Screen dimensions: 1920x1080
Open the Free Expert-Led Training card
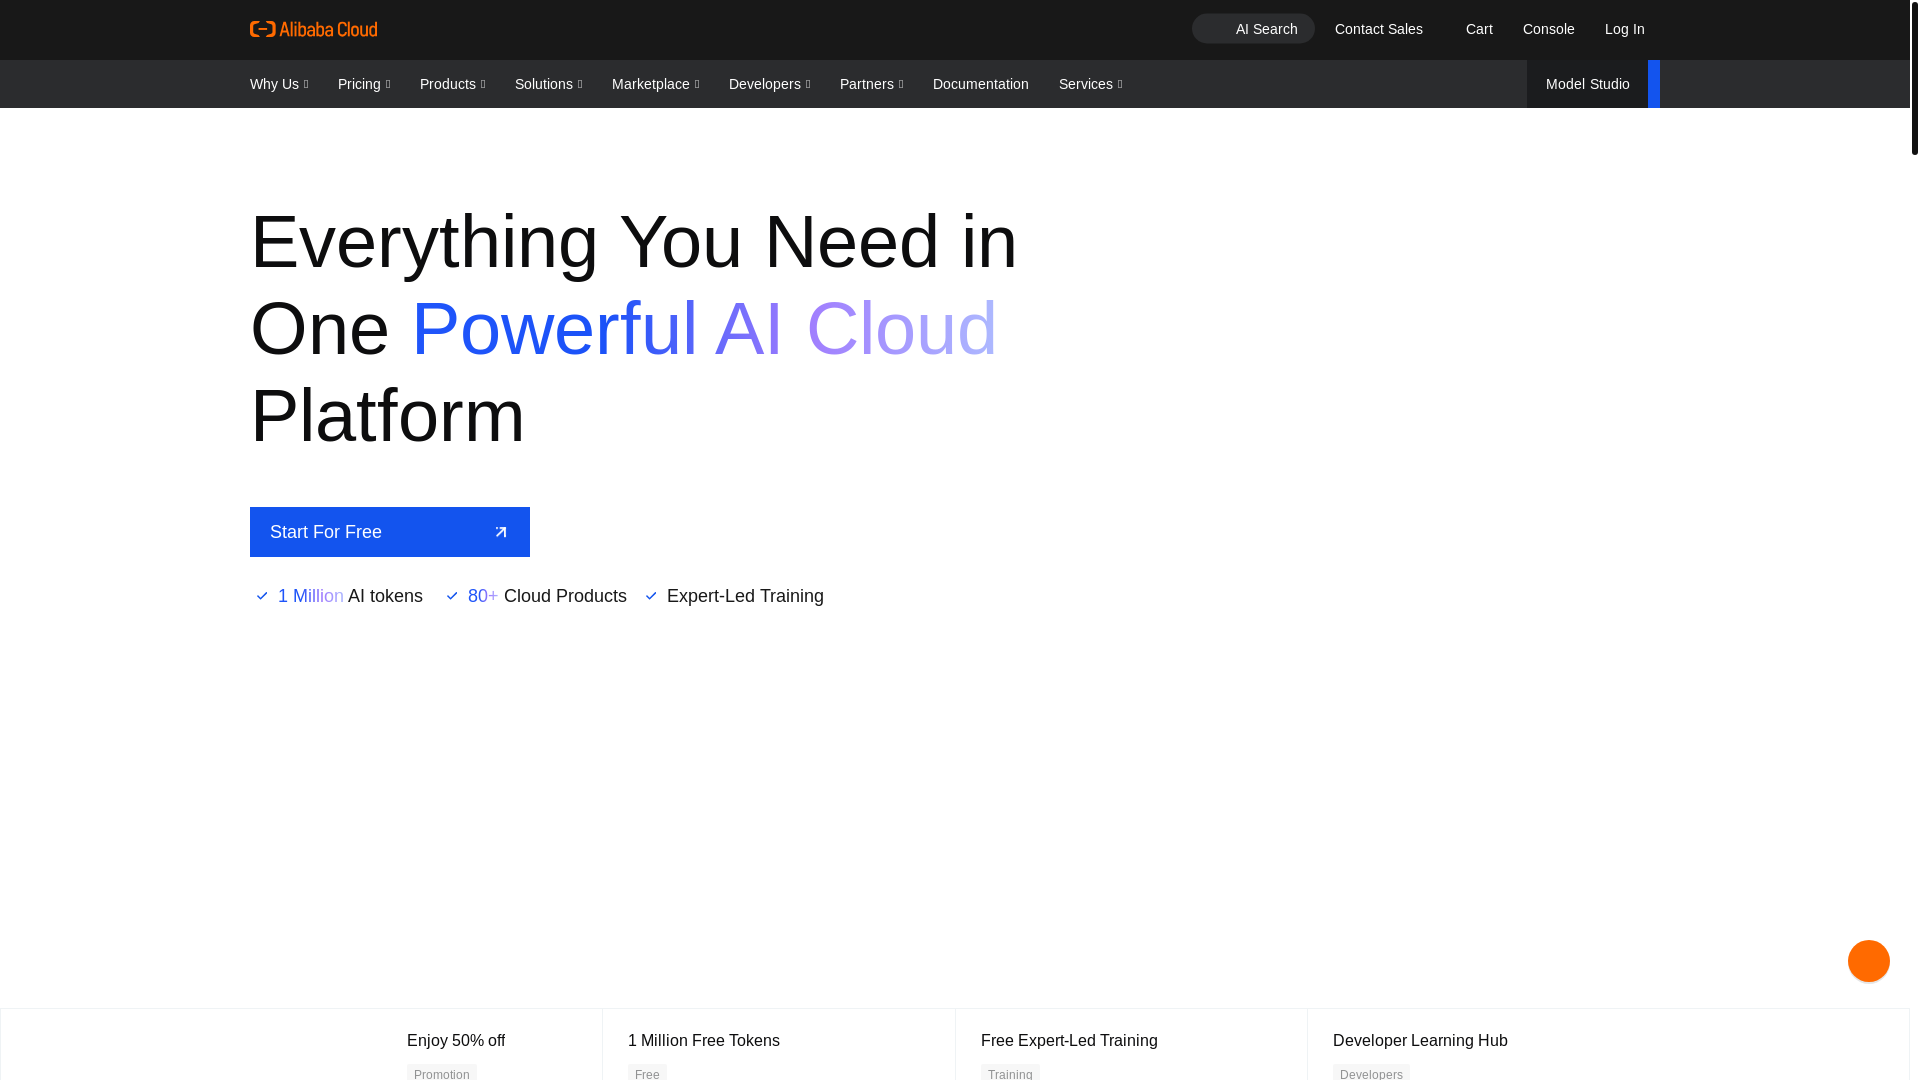[1131, 1044]
